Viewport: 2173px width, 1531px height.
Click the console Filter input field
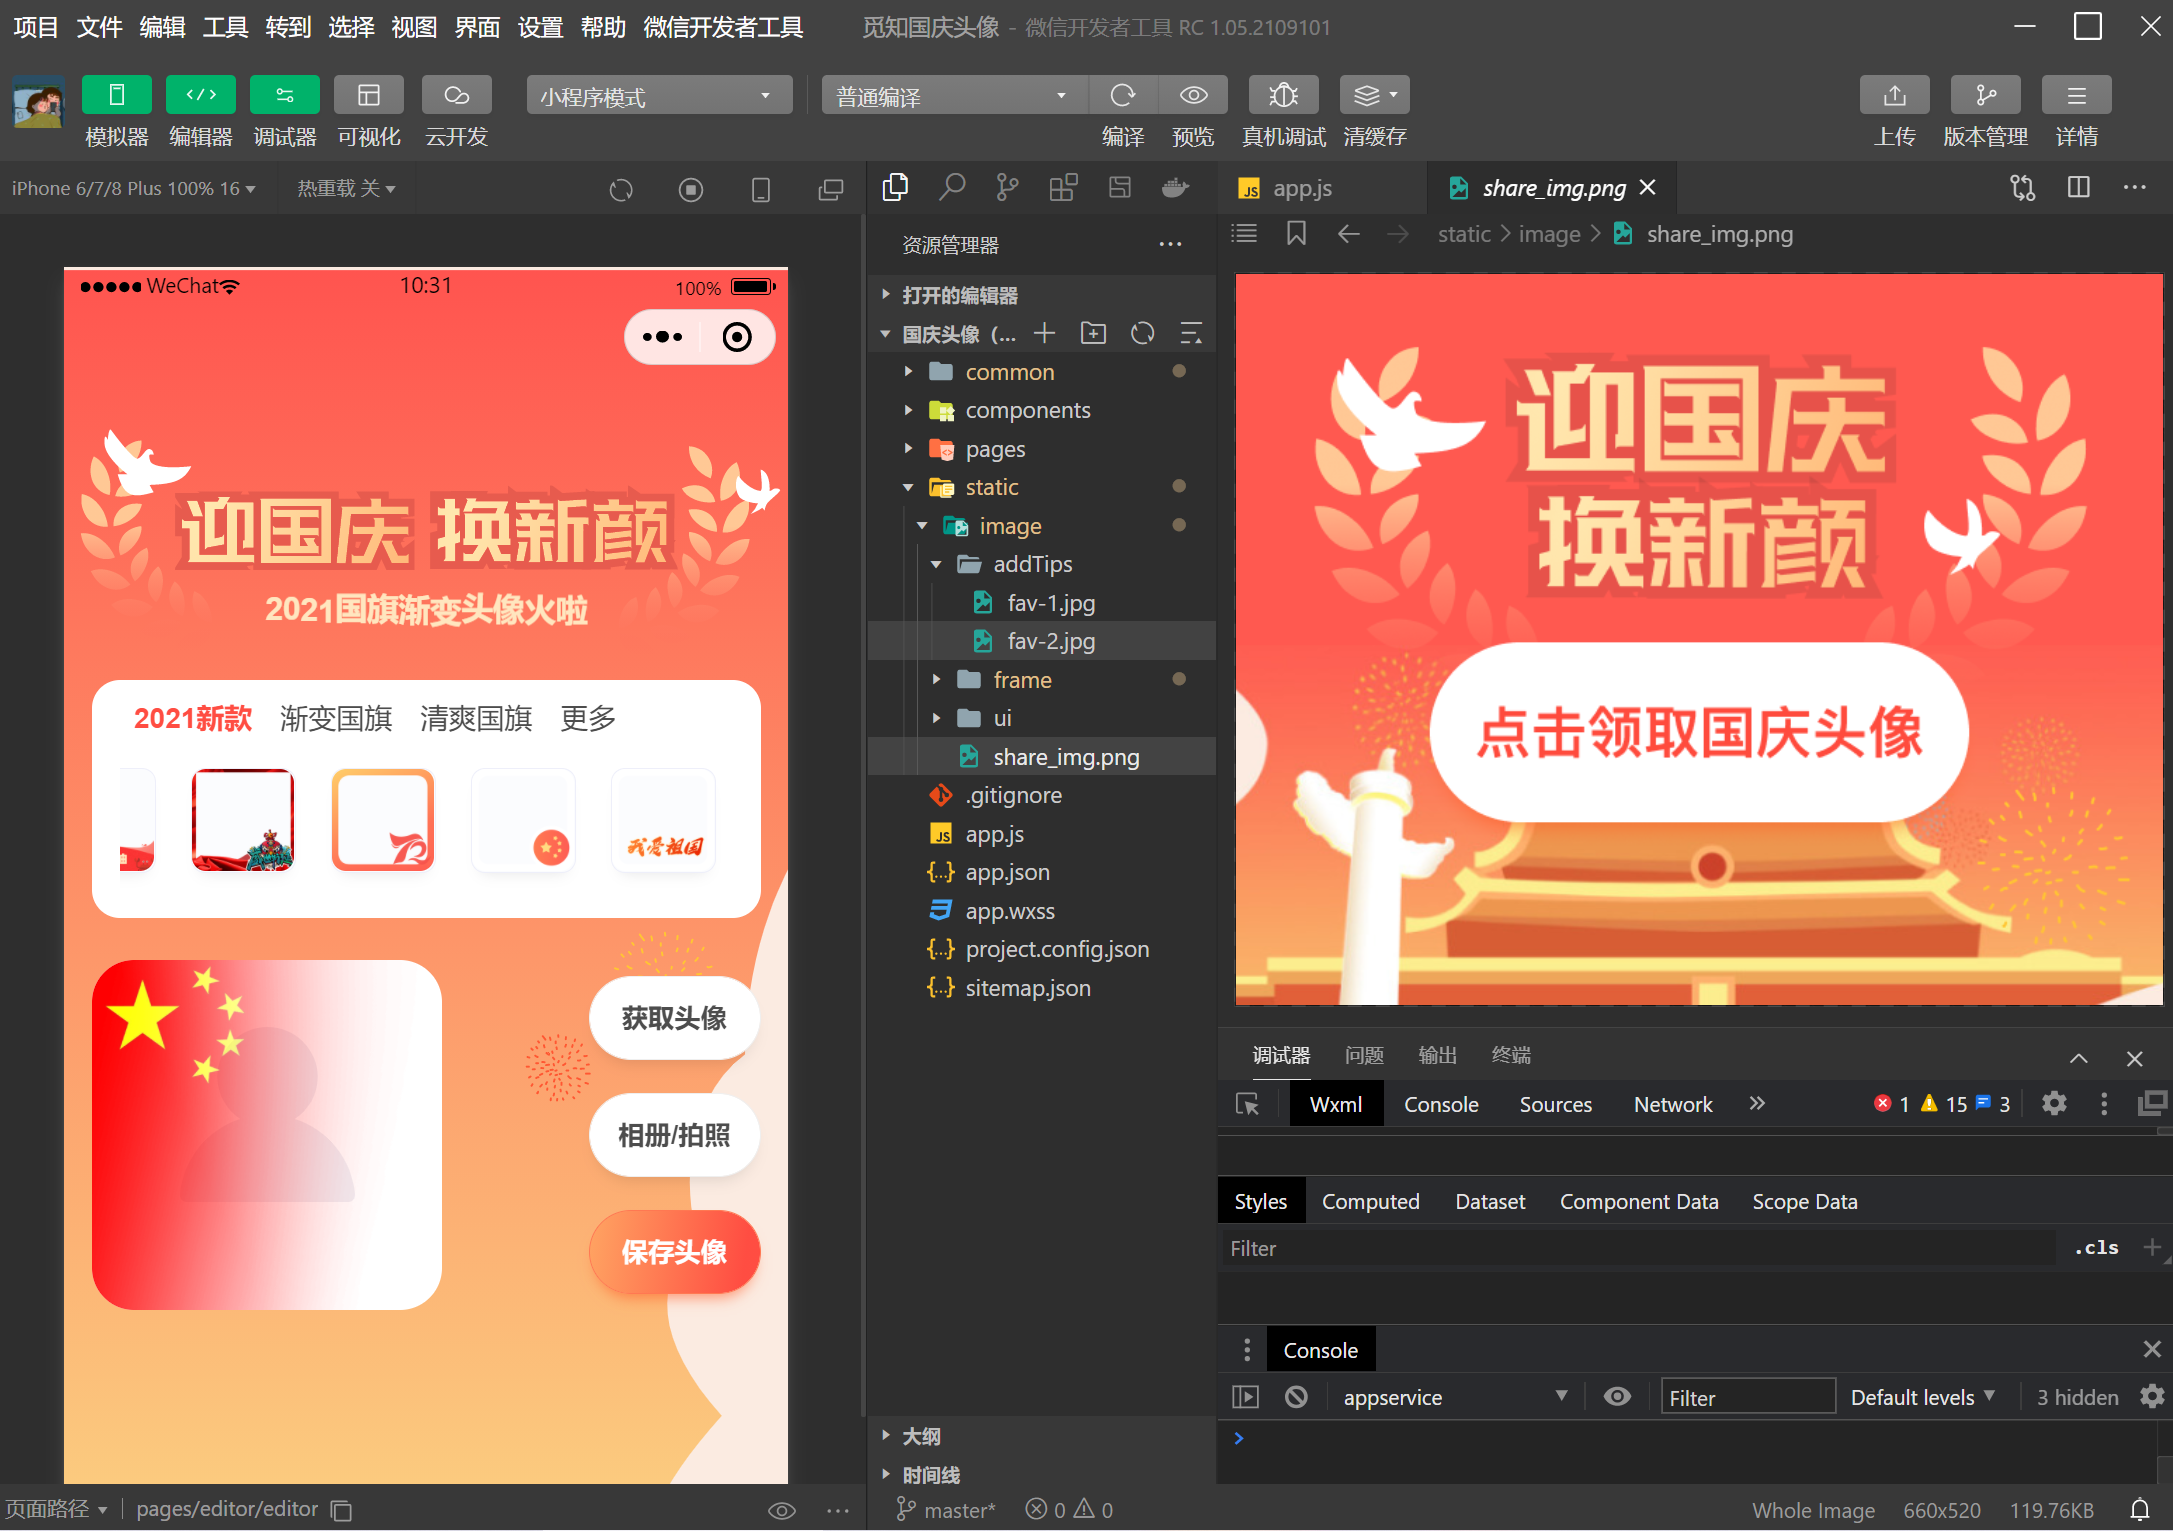coord(1748,1397)
